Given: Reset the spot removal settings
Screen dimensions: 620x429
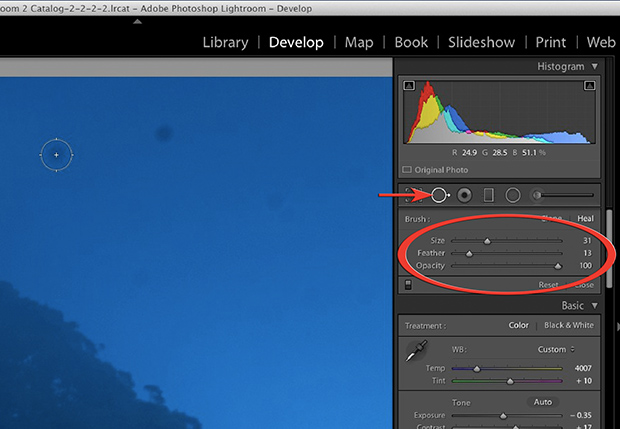Looking at the screenshot, I should [x=548, y=285].
